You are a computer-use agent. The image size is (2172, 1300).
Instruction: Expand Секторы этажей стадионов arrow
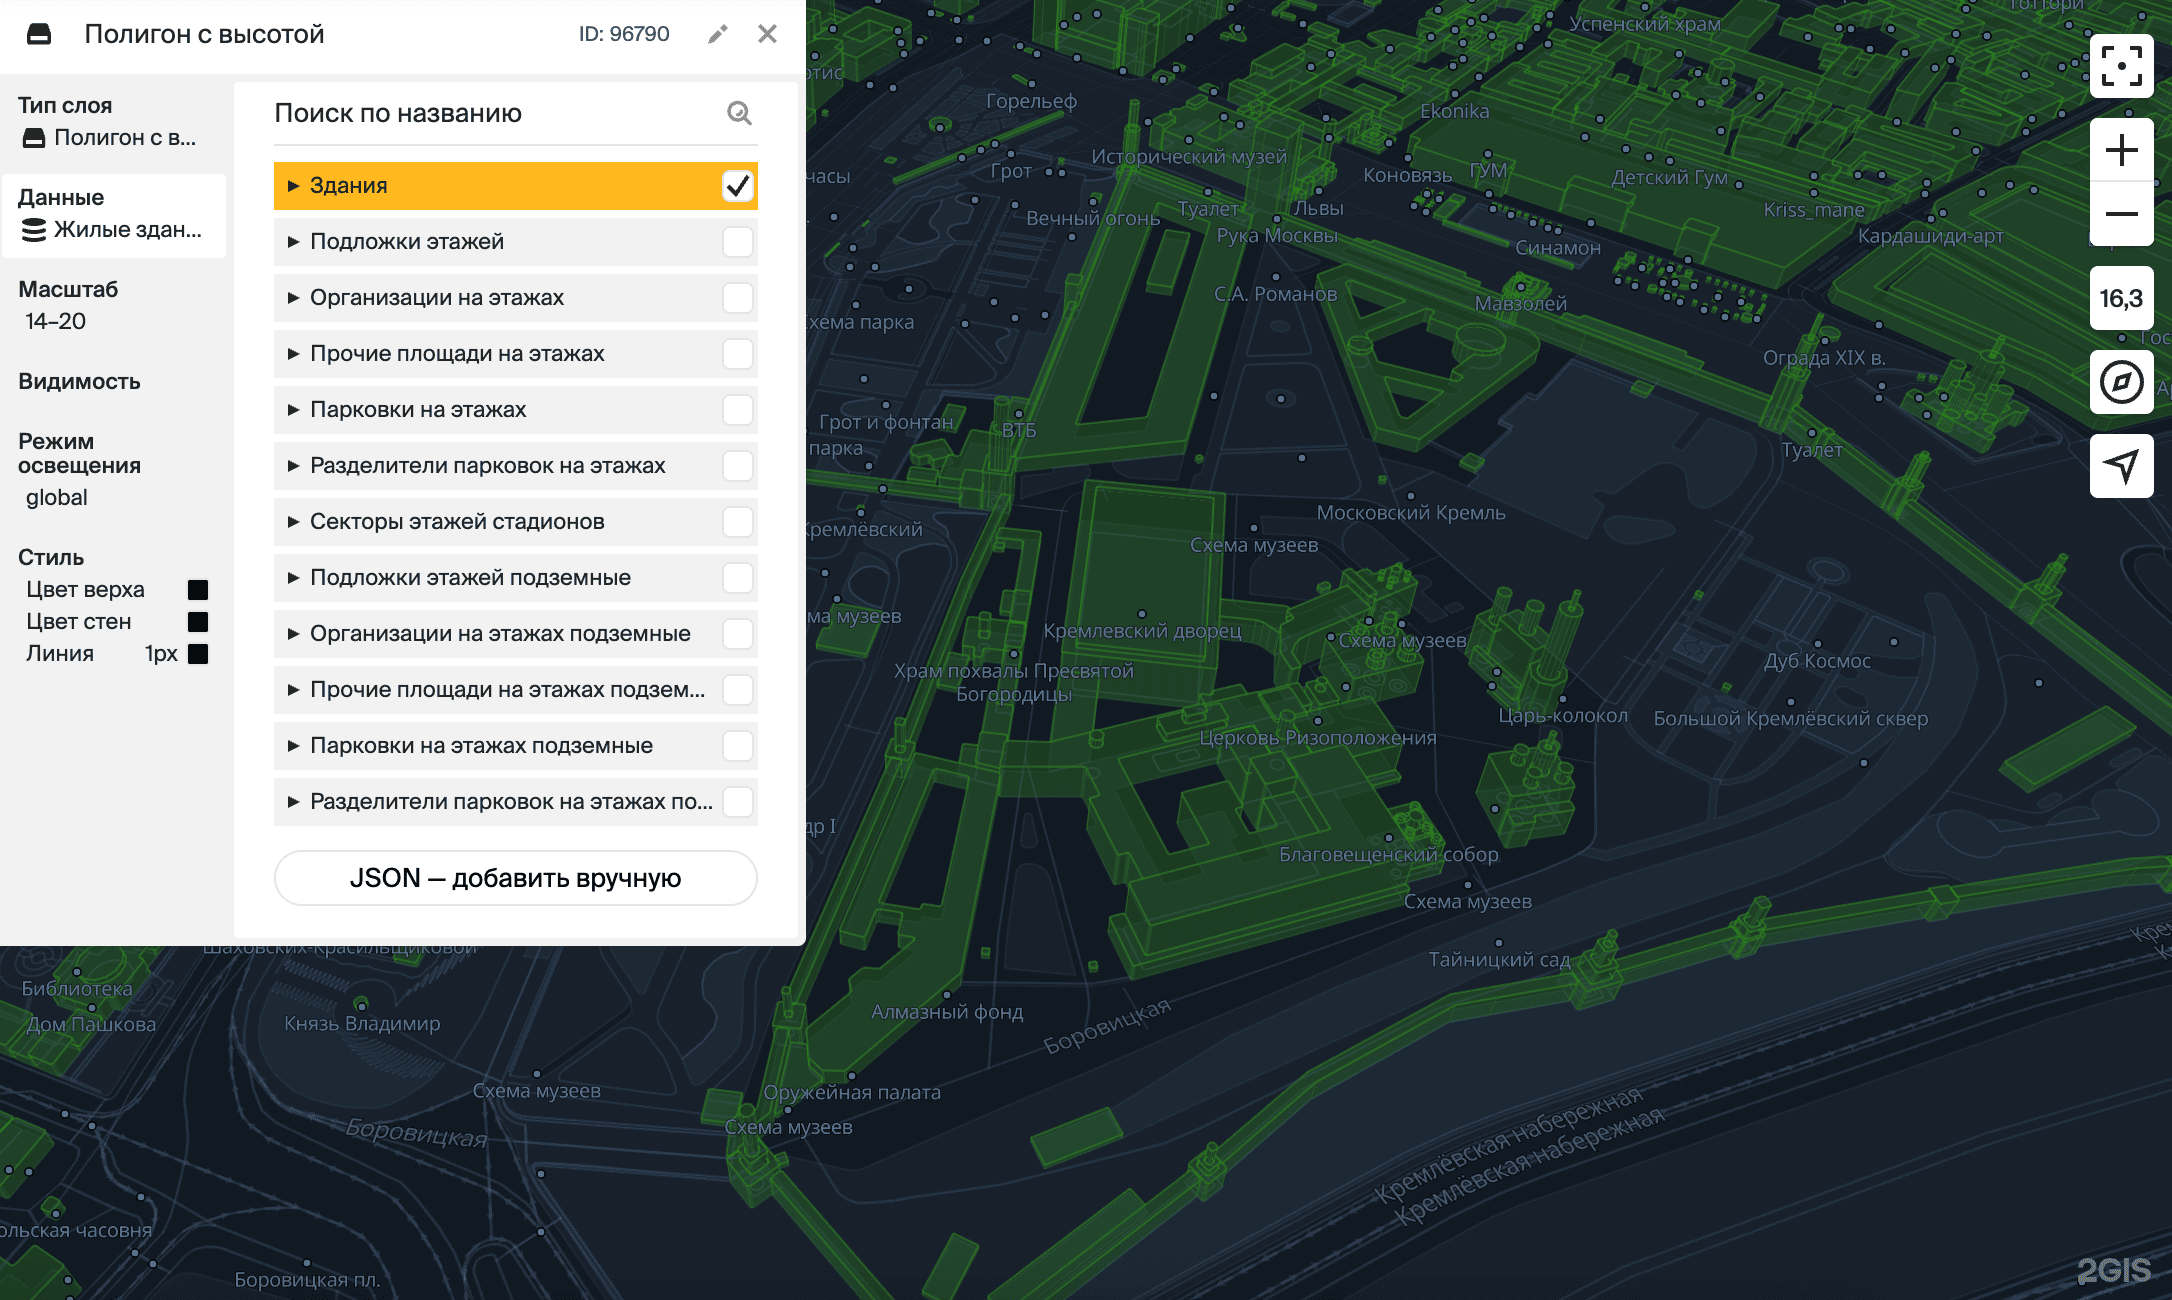tap(293, 522)
